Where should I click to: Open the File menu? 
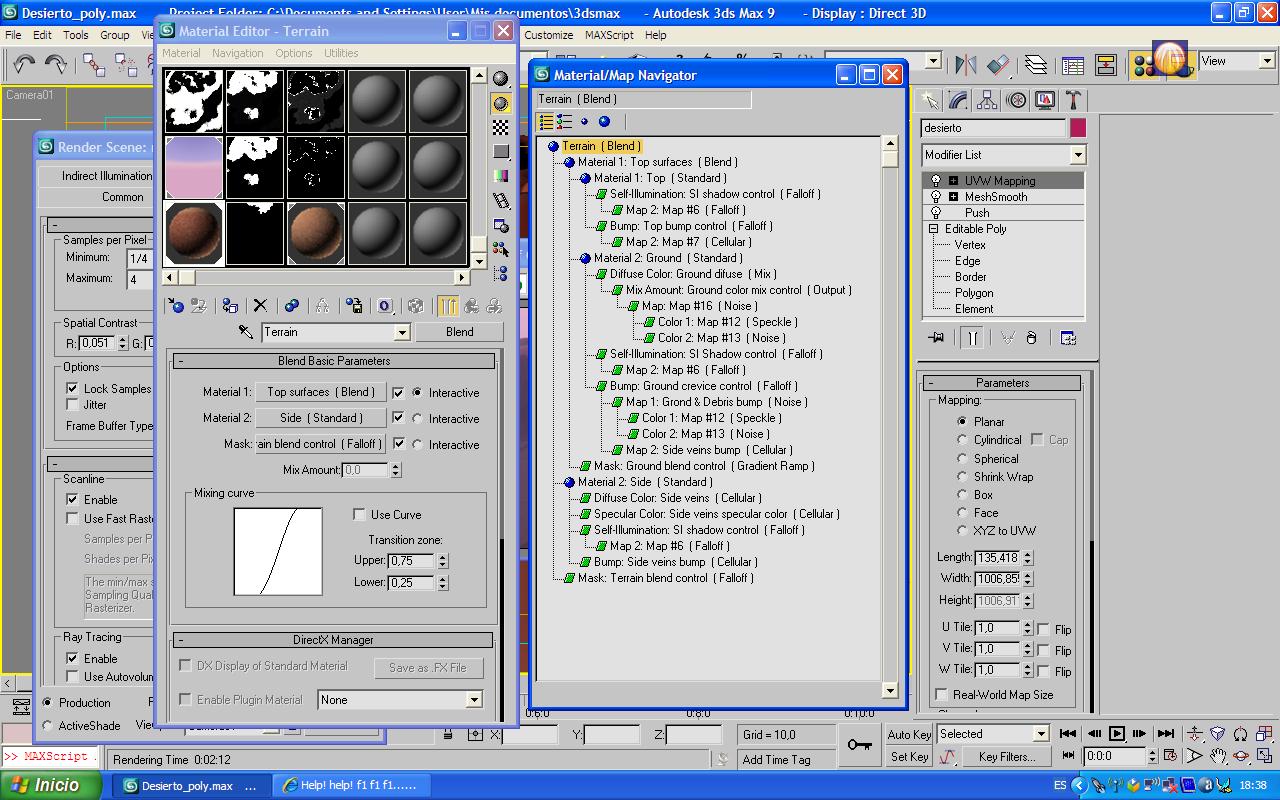coord(13,34)
